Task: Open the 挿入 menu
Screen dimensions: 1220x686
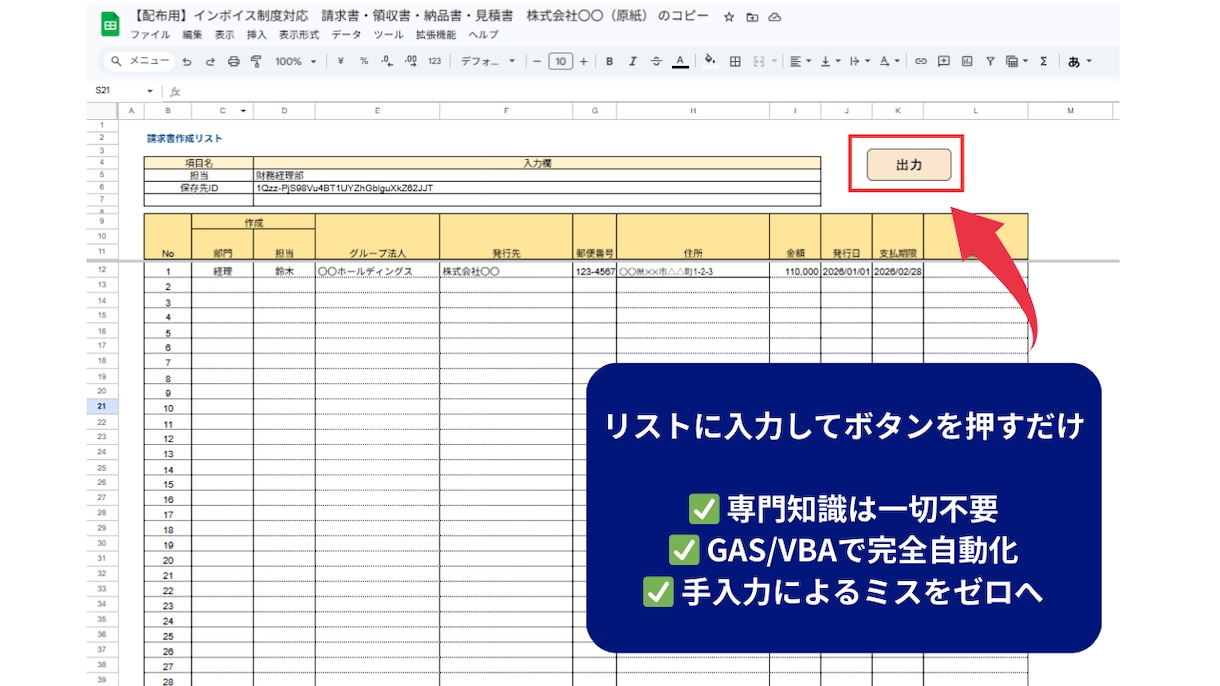Action: pos(256,35)
